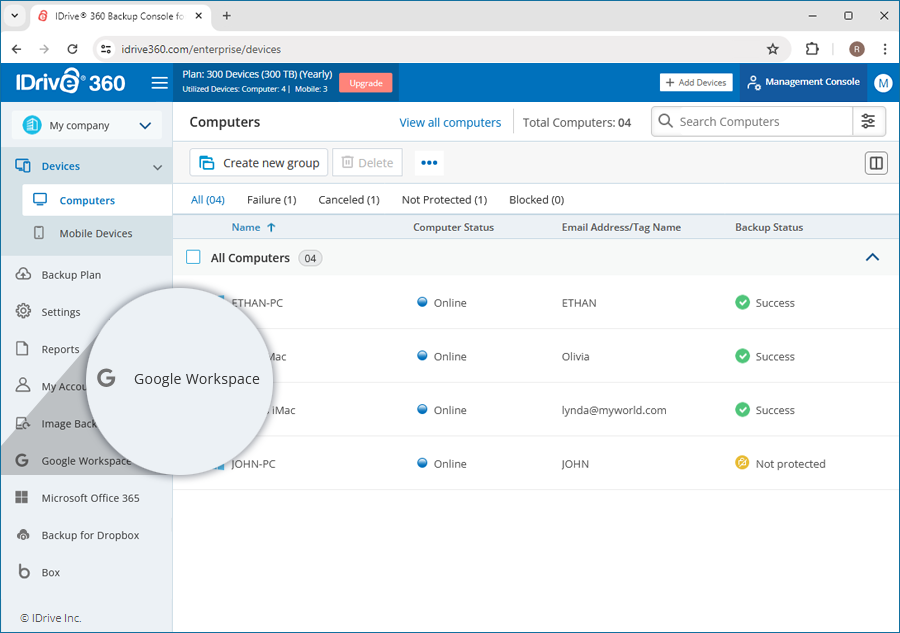Click the Delete button

(x=367, y=163)
